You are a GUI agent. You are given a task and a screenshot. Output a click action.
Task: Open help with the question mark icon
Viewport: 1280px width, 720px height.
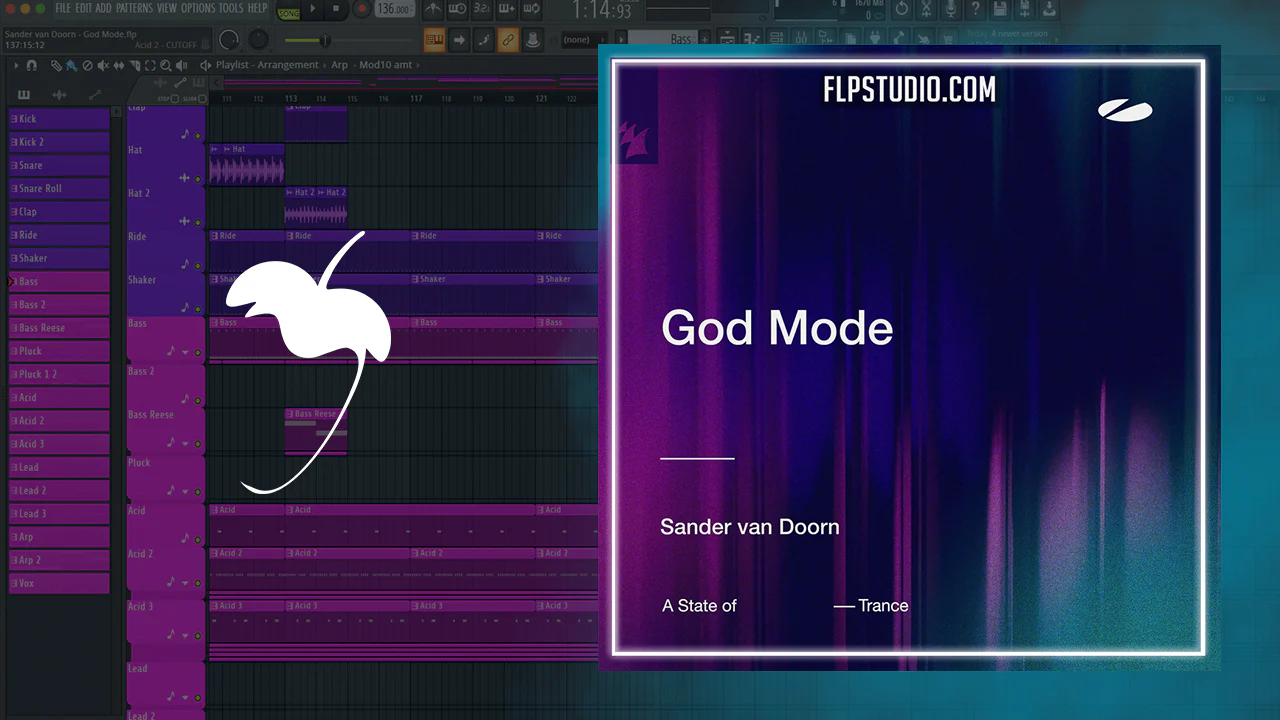[x=975, y=9]
